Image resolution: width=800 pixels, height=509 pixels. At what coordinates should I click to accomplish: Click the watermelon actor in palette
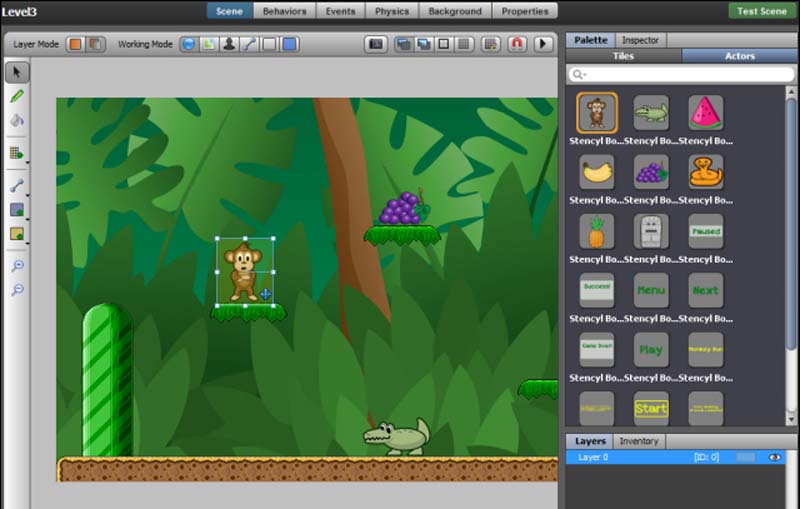tap(706, 112)
